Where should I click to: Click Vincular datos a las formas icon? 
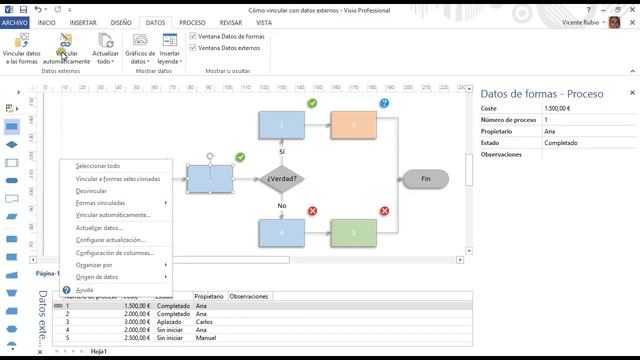(21, 41)
